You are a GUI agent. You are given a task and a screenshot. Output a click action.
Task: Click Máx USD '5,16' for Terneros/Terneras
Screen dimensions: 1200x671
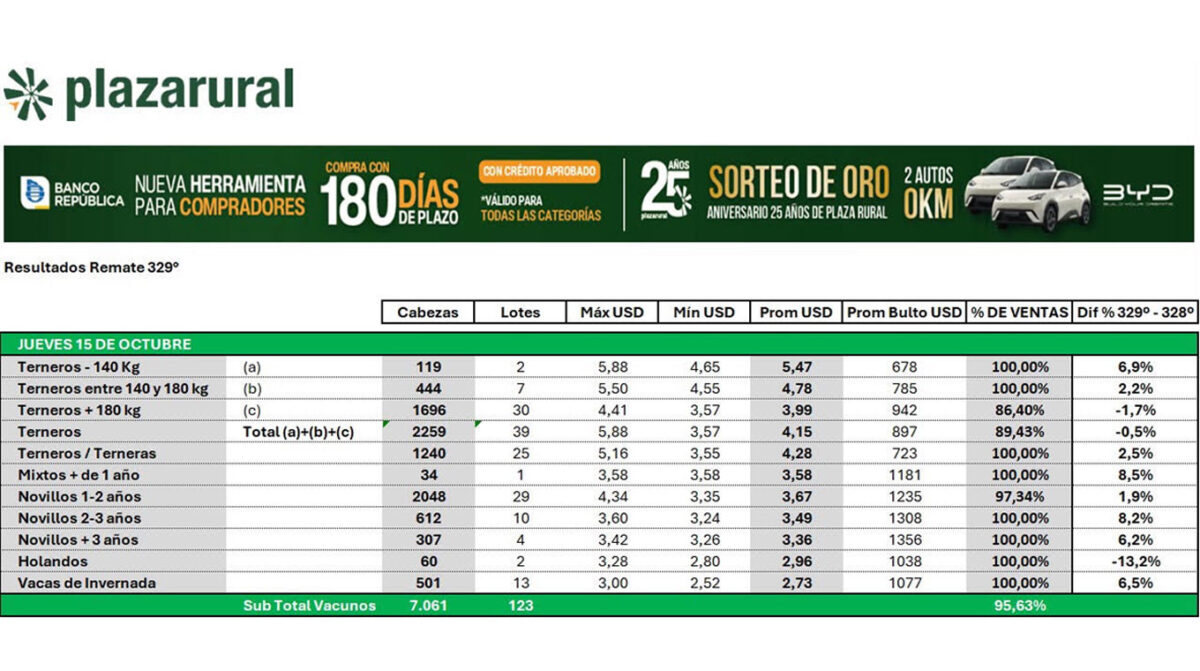(612, 453)
